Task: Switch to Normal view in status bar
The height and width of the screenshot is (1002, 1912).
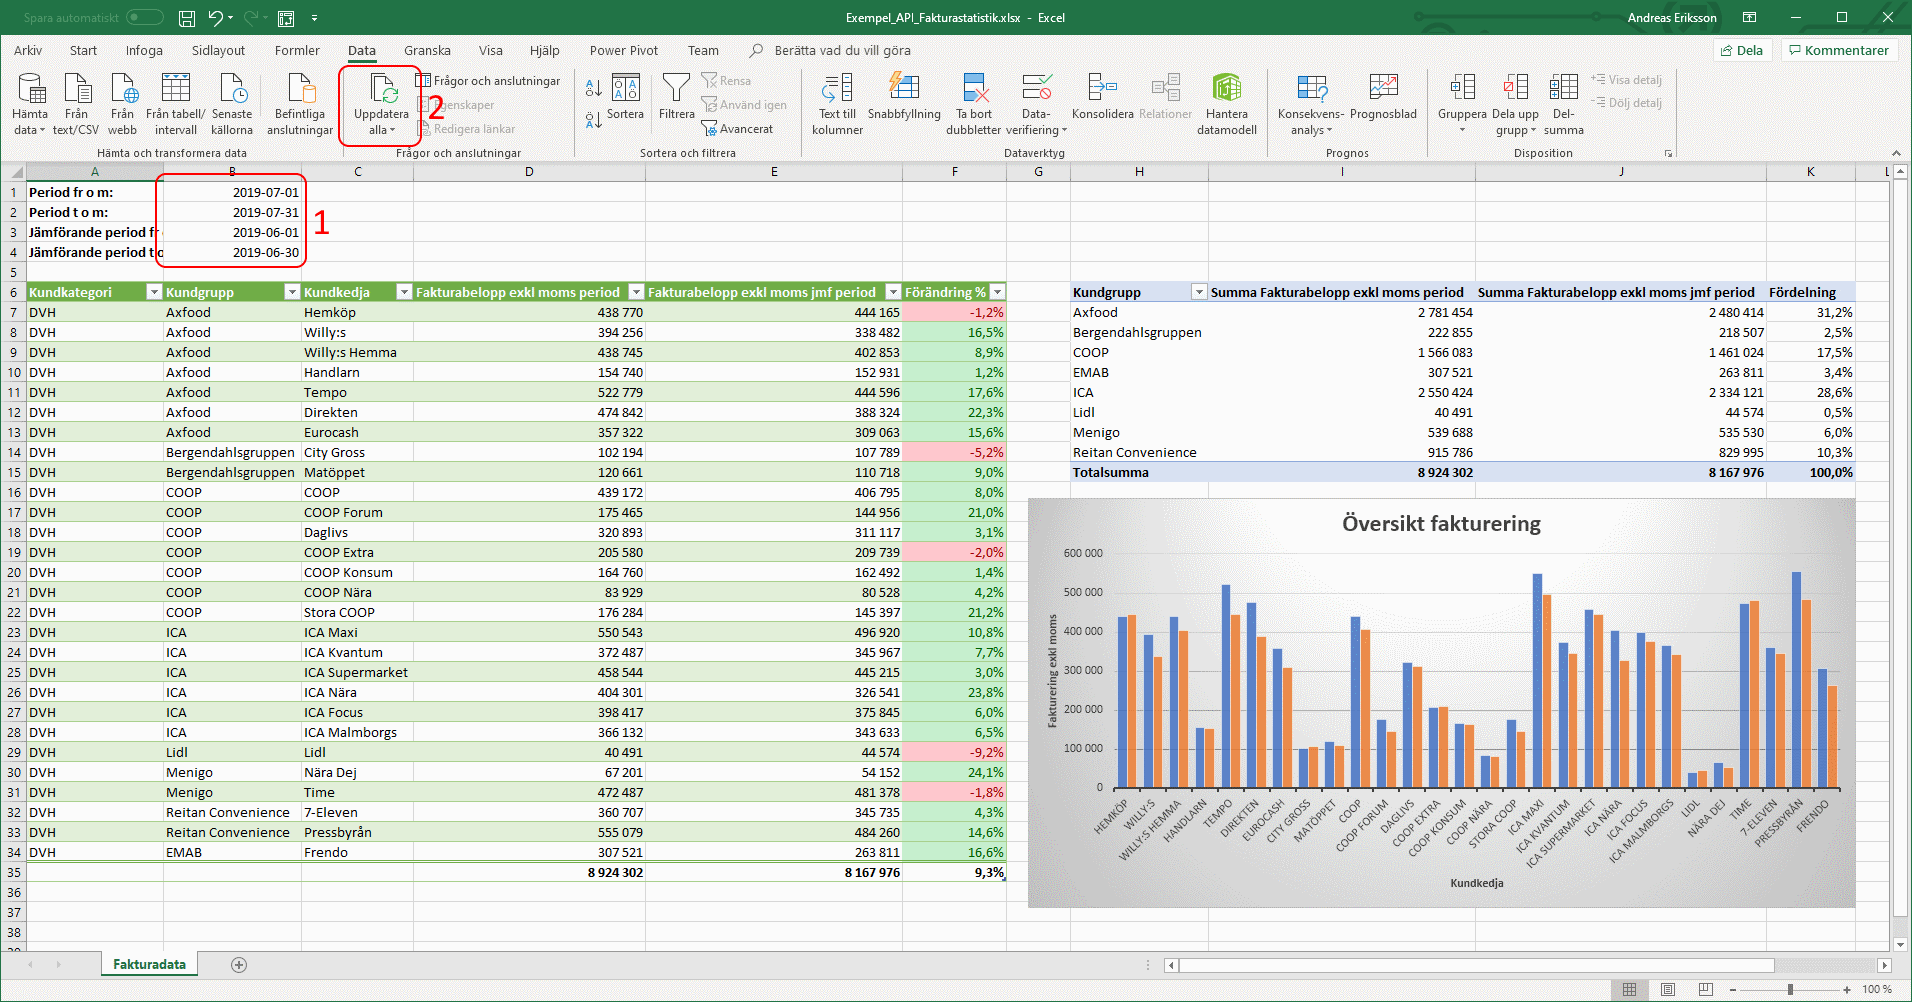Action: tap(1630, 989)
